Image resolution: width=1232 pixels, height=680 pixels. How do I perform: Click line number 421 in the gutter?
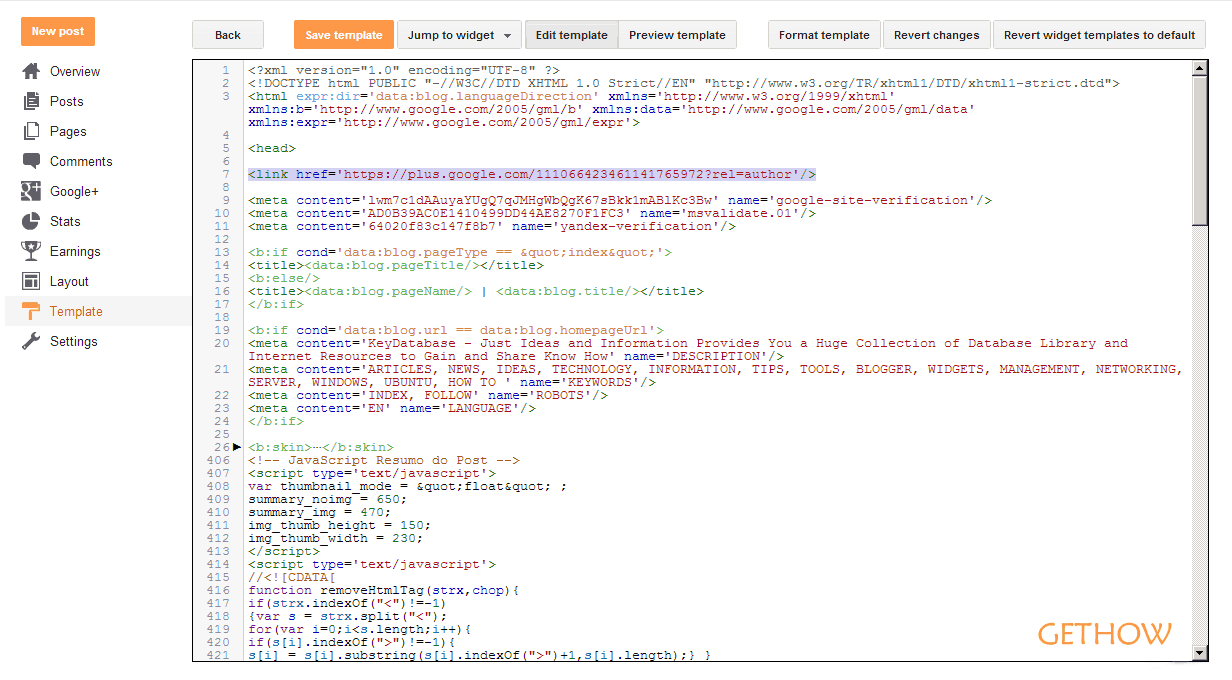[218, 655]
